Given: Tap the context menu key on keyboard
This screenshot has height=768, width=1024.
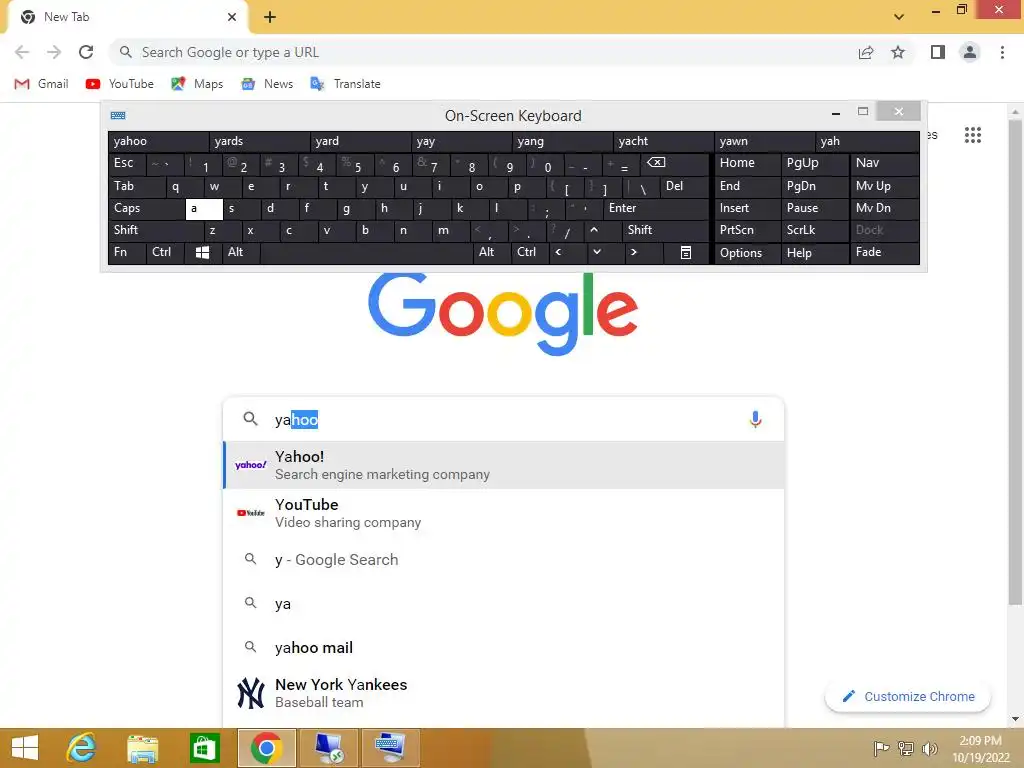Looking at the screenshot, I should (686, 252).
